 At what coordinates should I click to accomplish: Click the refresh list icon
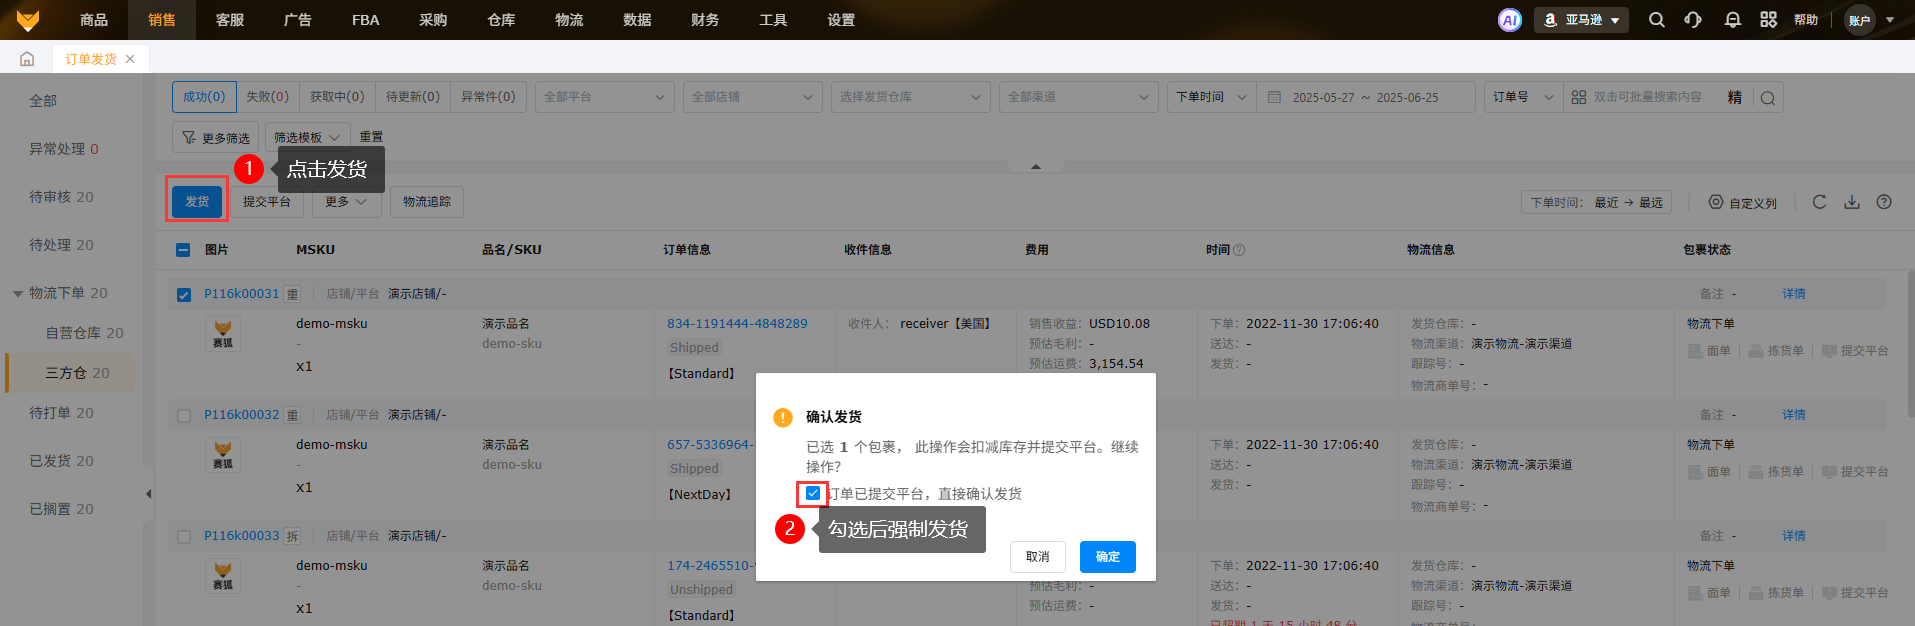[x=1819, y=202]
